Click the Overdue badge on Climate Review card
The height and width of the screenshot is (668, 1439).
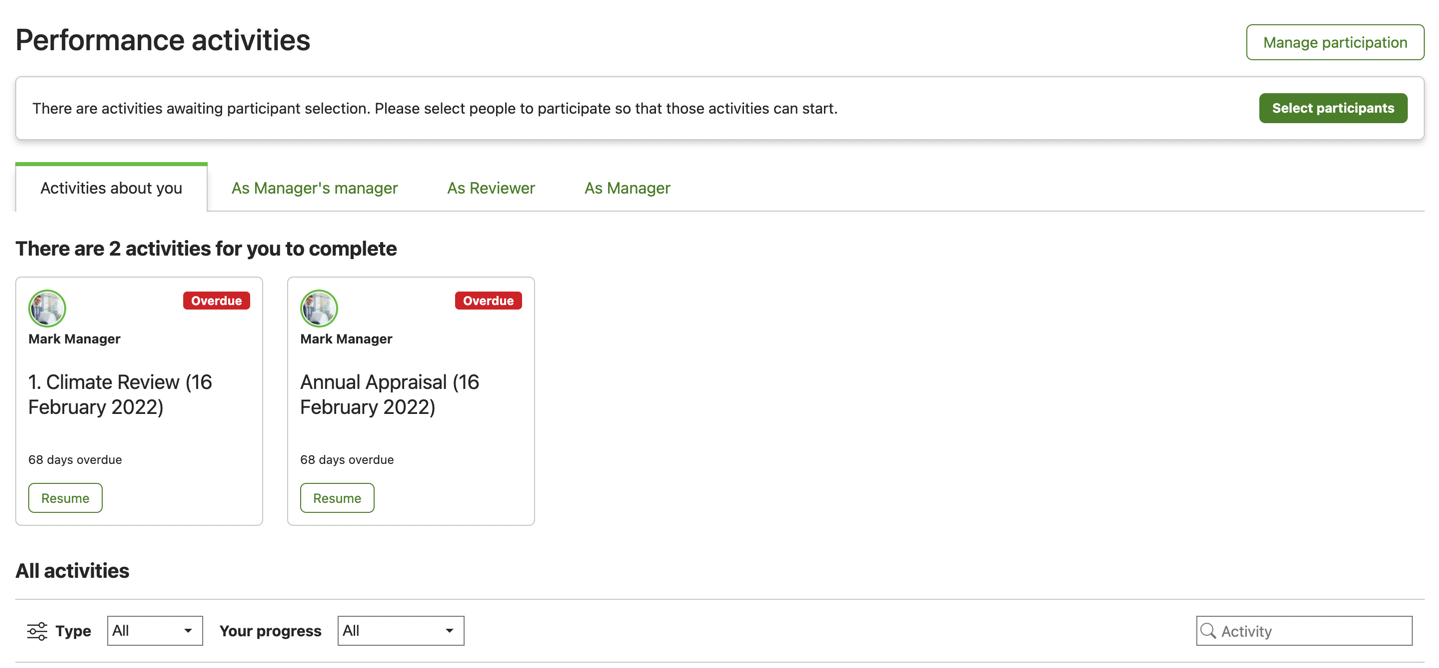216,301
